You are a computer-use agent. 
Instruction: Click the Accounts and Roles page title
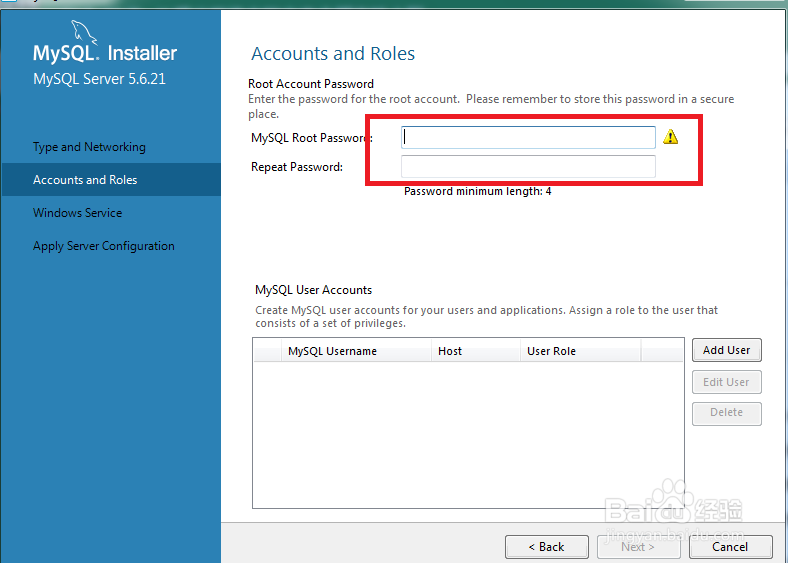click(x=333, y=53)
